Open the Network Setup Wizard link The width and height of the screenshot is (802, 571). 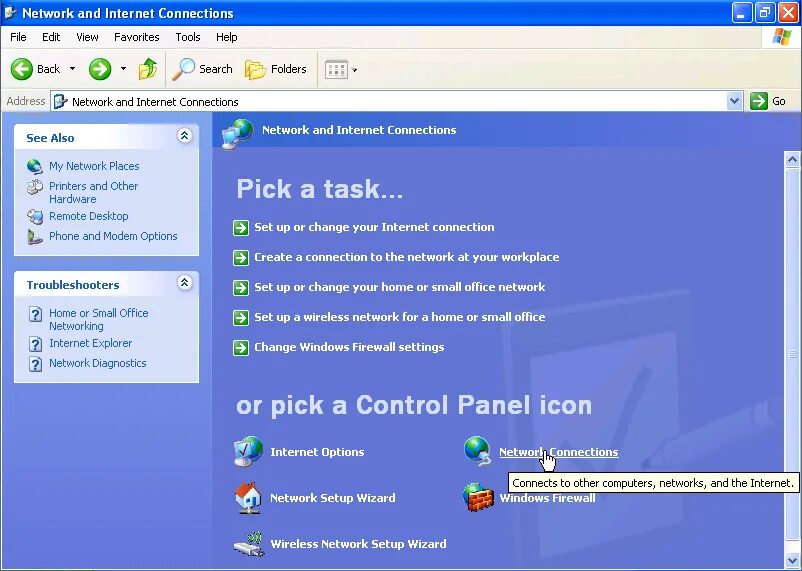coord(332,498)
